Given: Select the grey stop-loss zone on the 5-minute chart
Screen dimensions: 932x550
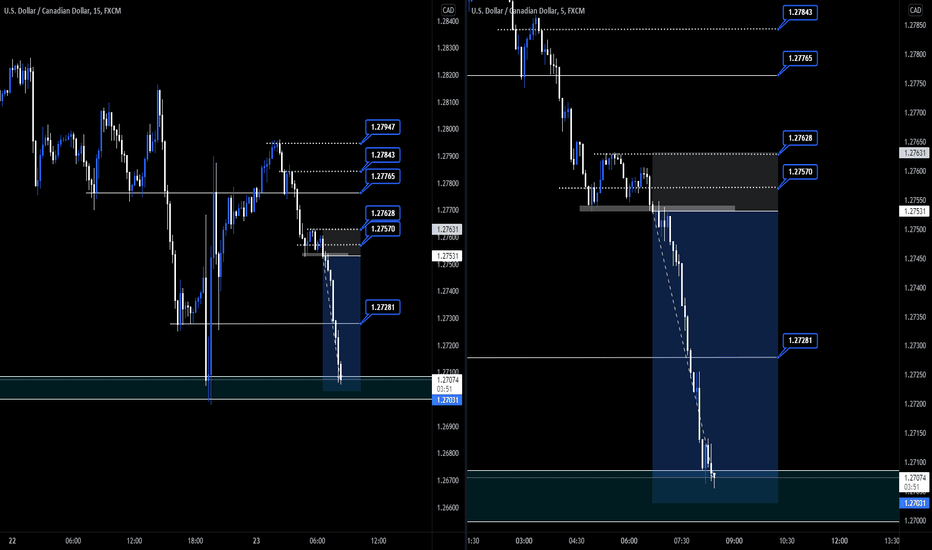Looking at the screenshot, I should tap(715, 183).
